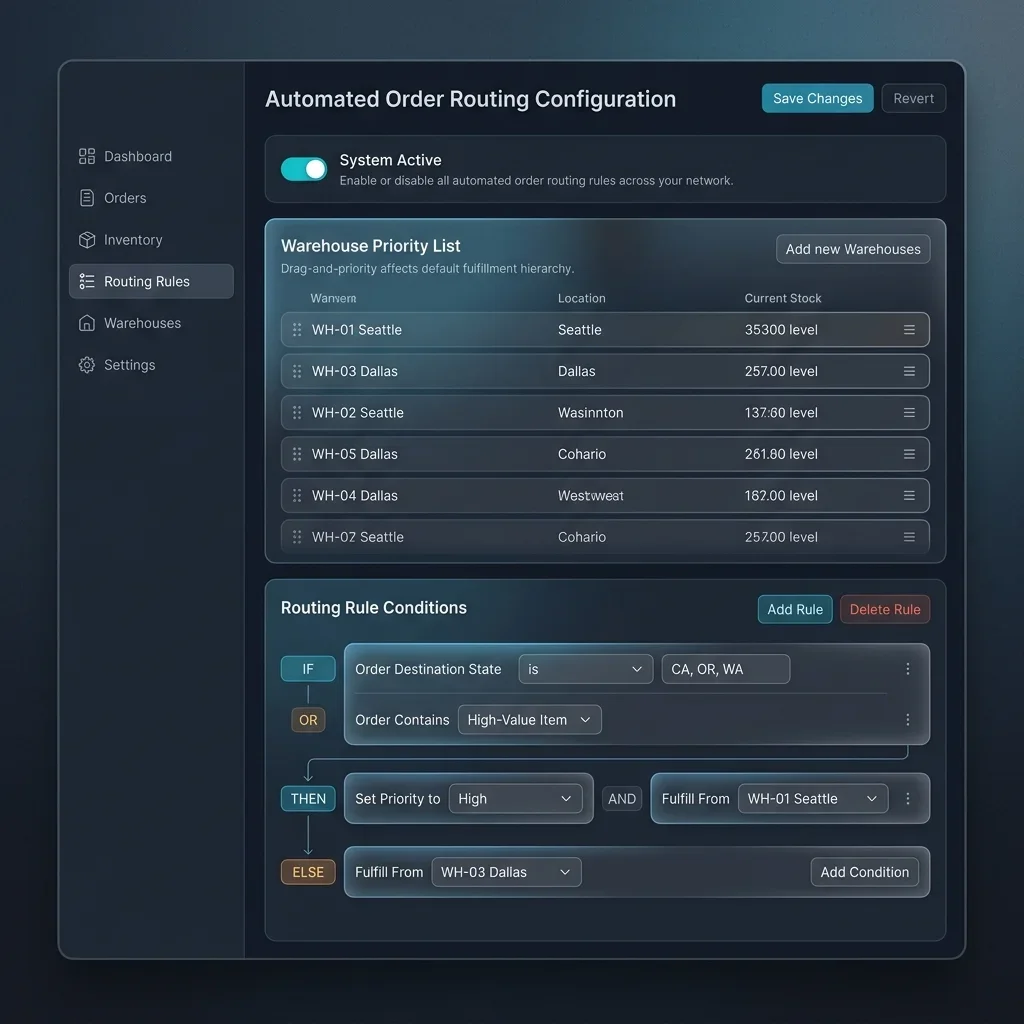Viewport: 1024px width, 1024px height.
Task: Click the 182.00 level stock value
Action: pos(781,496)
